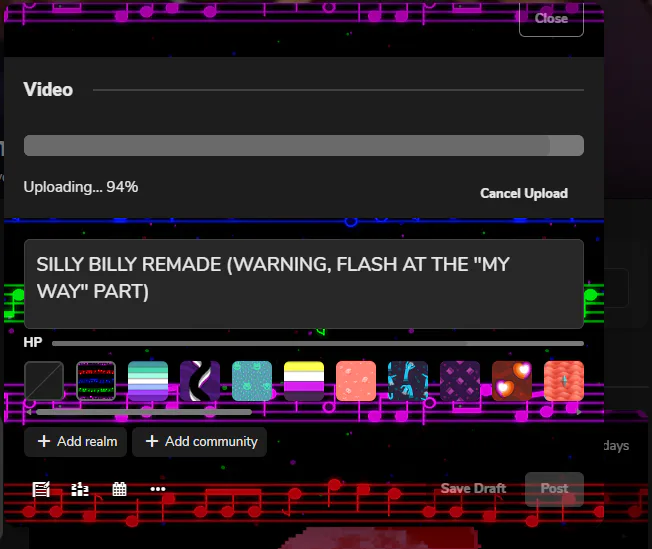Viewport: 652px width, 549px height.
Task: Save the post as draft
Action: [473, 489]
